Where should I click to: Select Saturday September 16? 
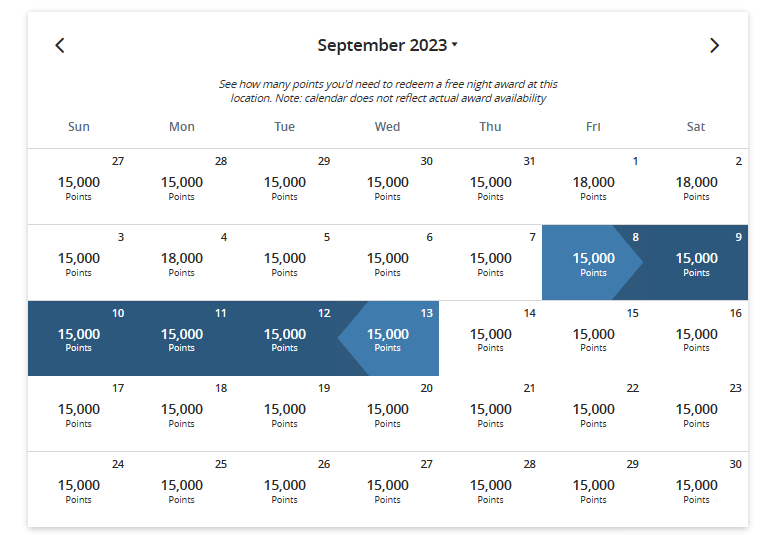pos(696,339)
